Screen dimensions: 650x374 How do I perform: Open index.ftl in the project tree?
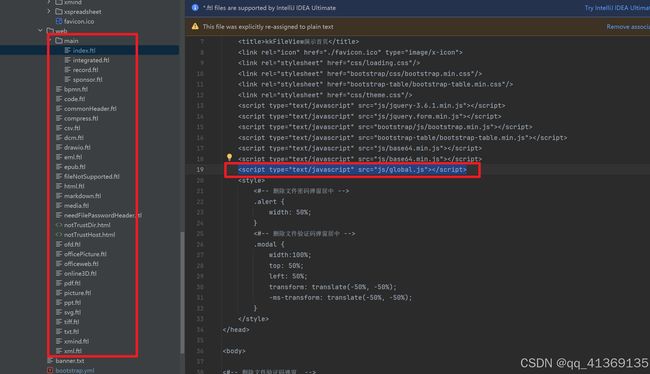tap(84, 50)
